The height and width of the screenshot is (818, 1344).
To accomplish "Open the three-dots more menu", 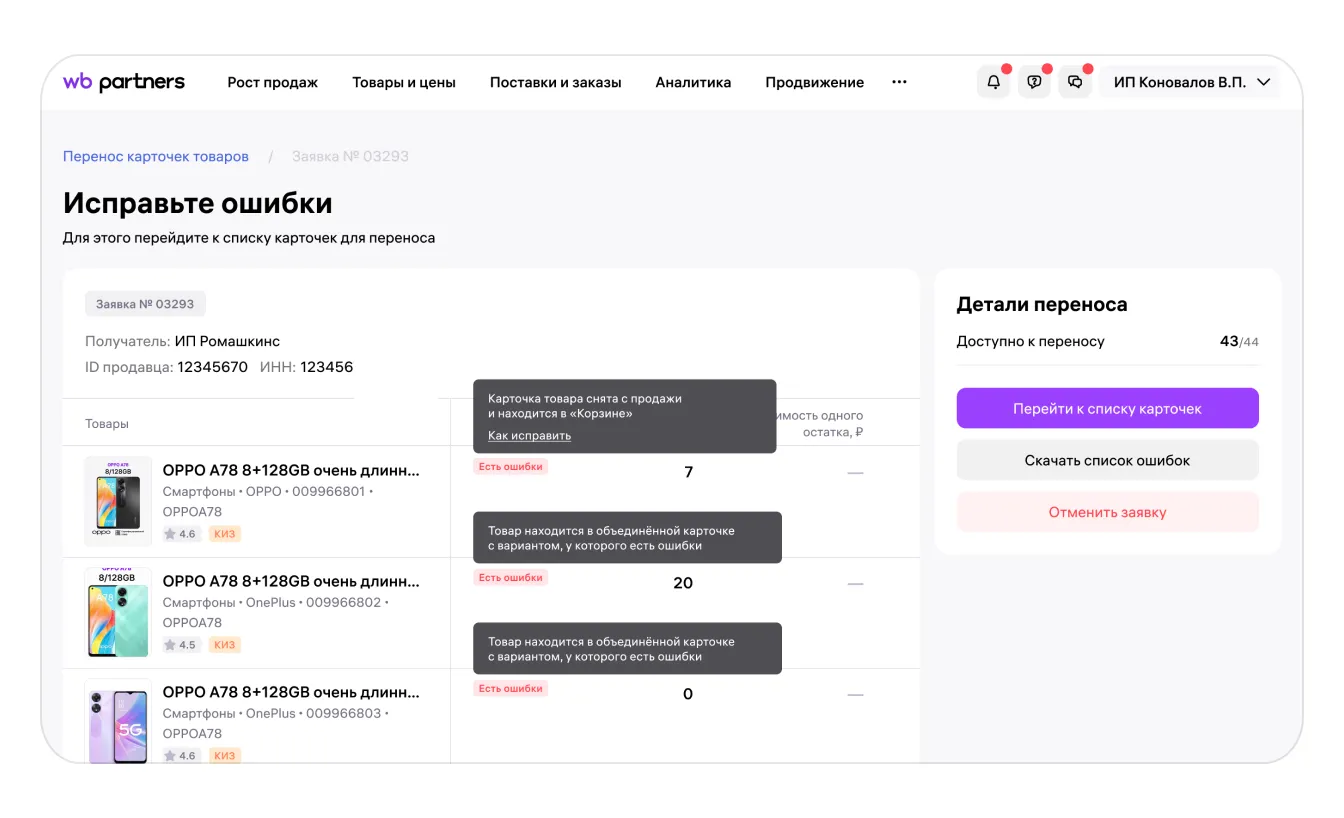I will [x=899, y=82].
